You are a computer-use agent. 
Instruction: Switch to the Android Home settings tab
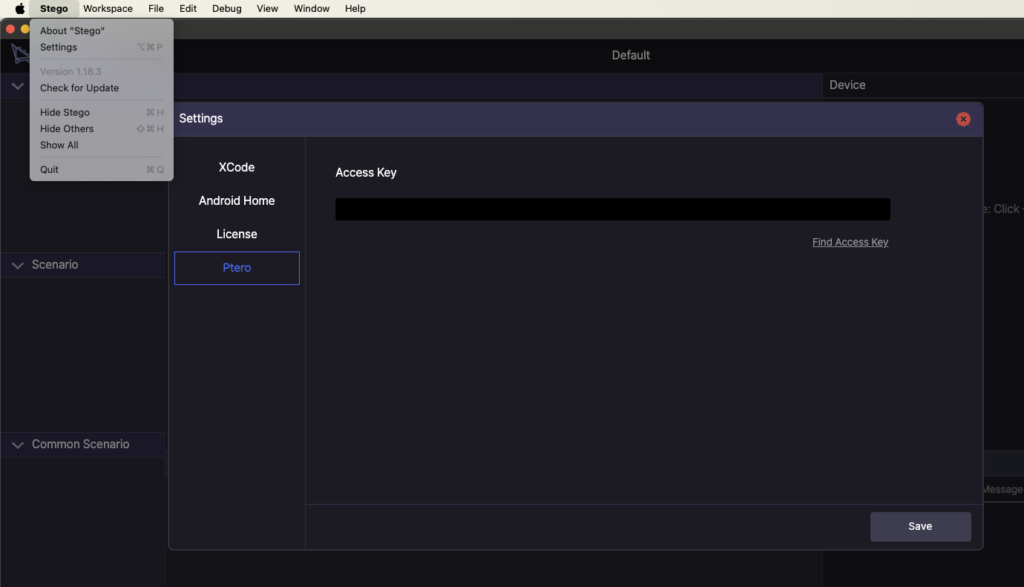click(236, 200)
